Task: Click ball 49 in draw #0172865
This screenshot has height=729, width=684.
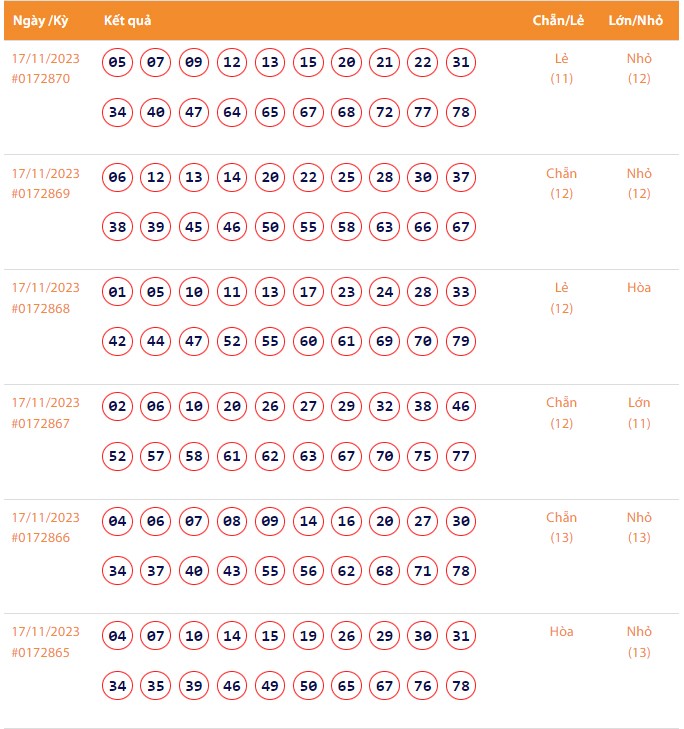Action: tap(270, 686)
